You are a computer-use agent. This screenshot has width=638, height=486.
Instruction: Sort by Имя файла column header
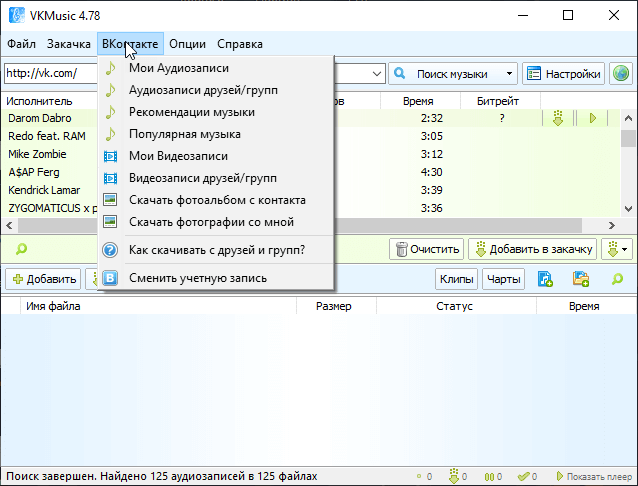[158, 306]
